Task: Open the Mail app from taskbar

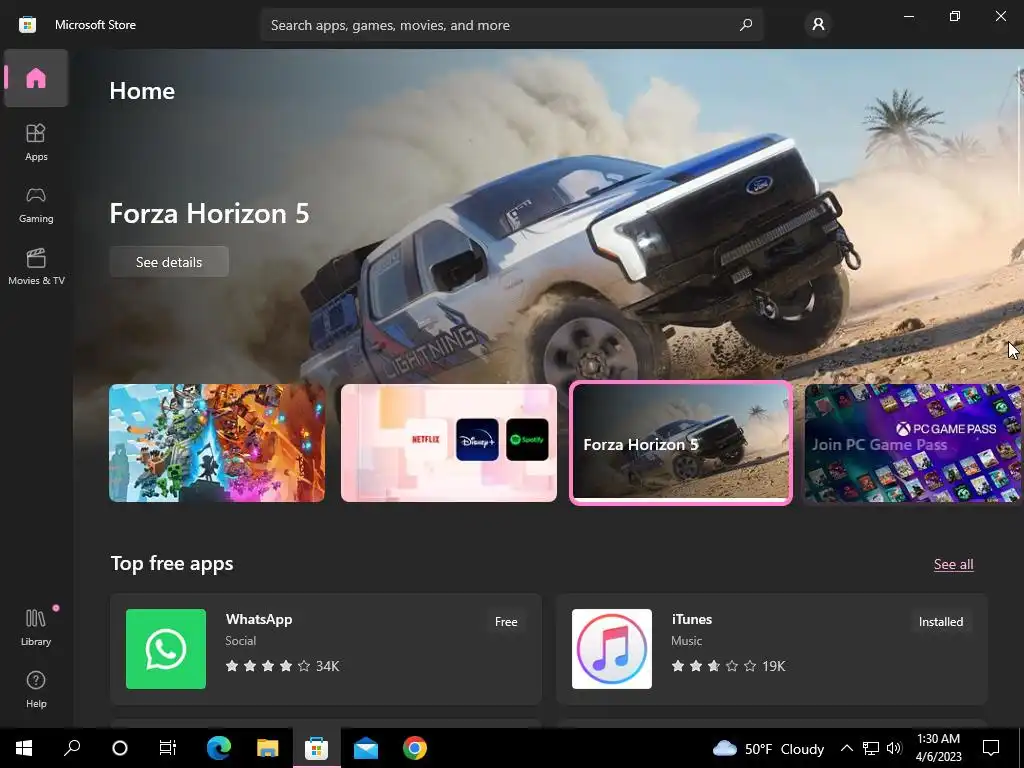Action: tap(366, 748)
